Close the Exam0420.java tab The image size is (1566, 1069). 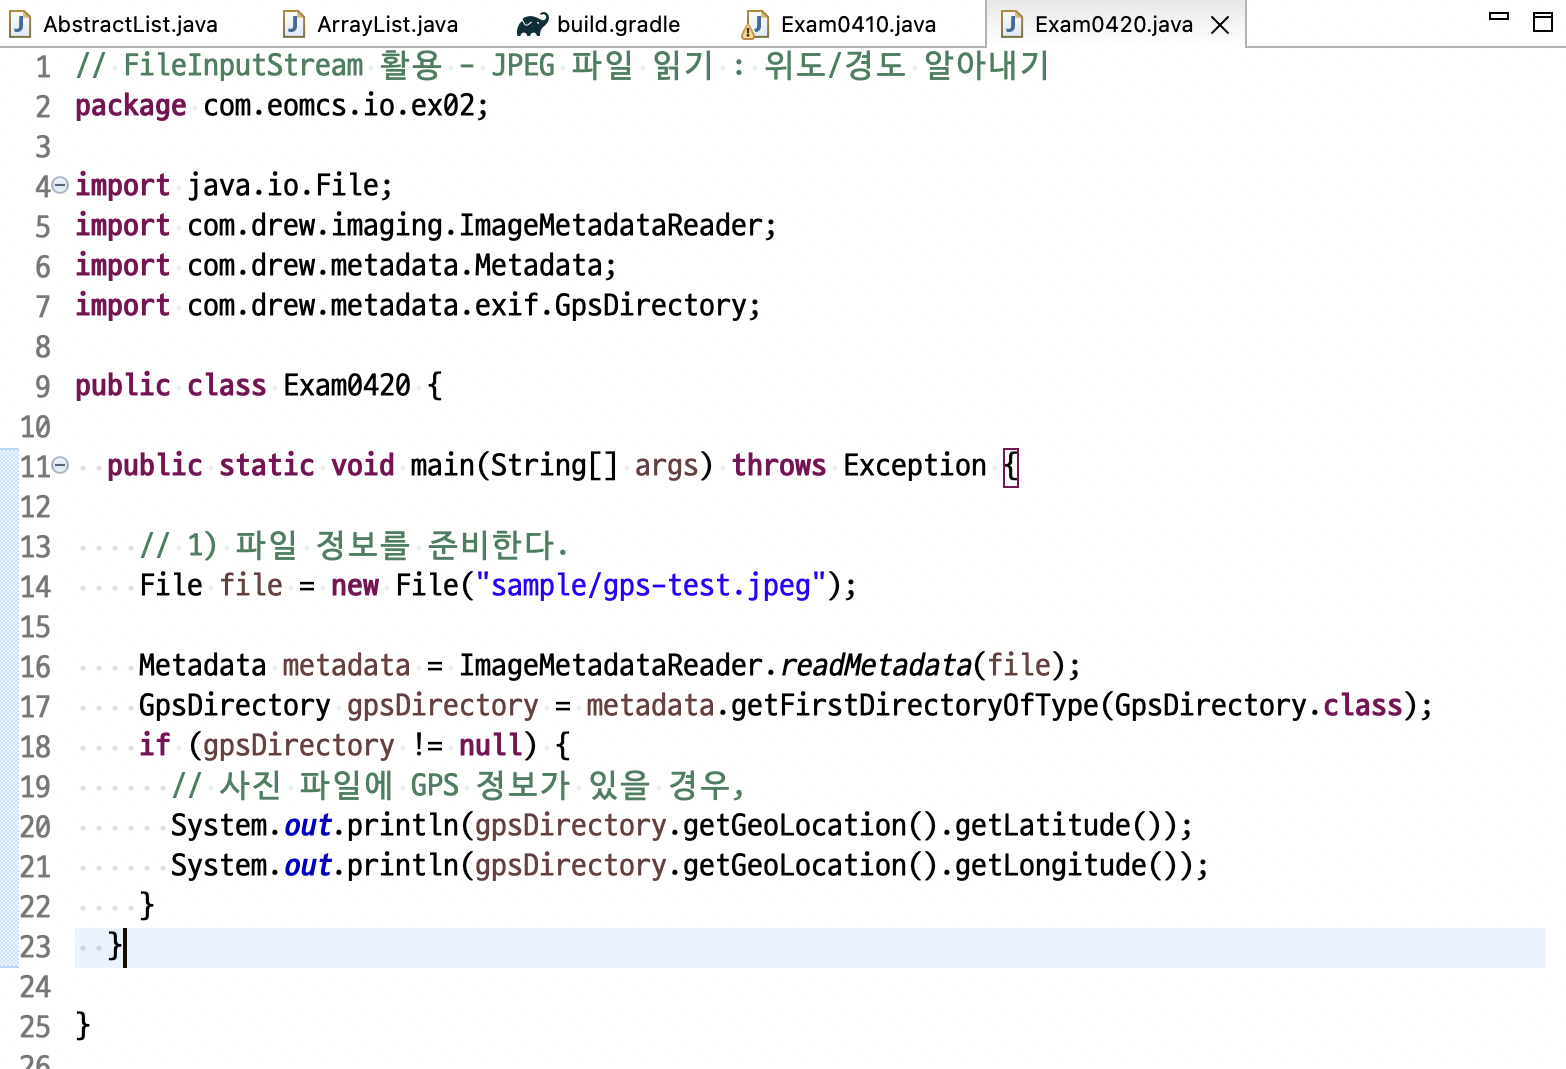[1220, 25]
